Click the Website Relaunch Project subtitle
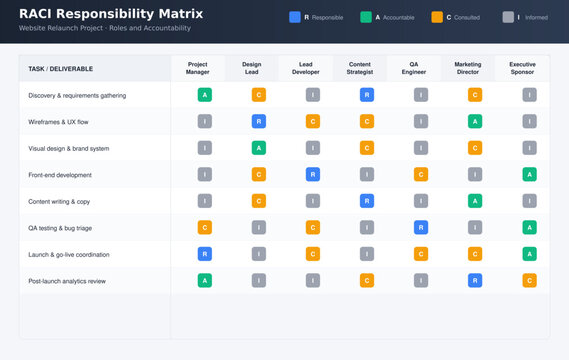569x360 pixels. (x=105, y=28)
